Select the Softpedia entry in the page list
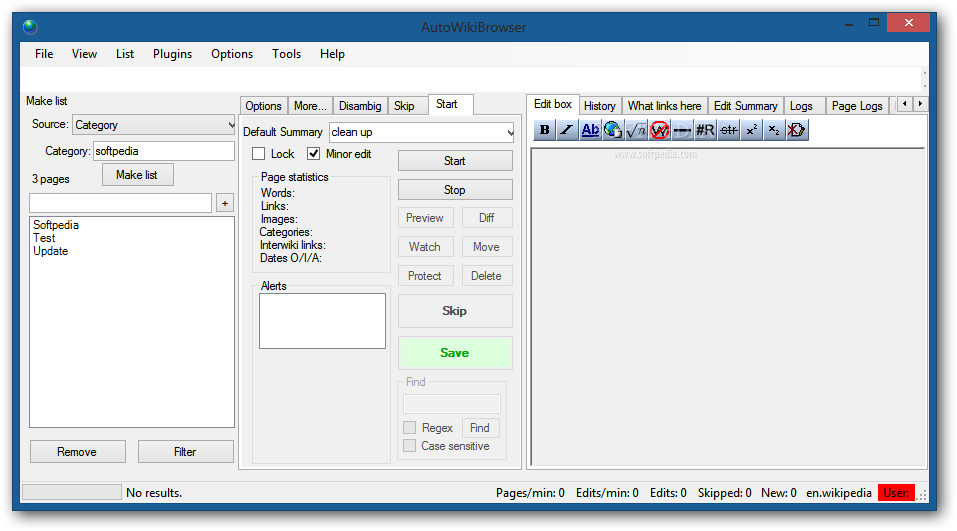This screenshot has height=531, width=957. coord(56,225)
